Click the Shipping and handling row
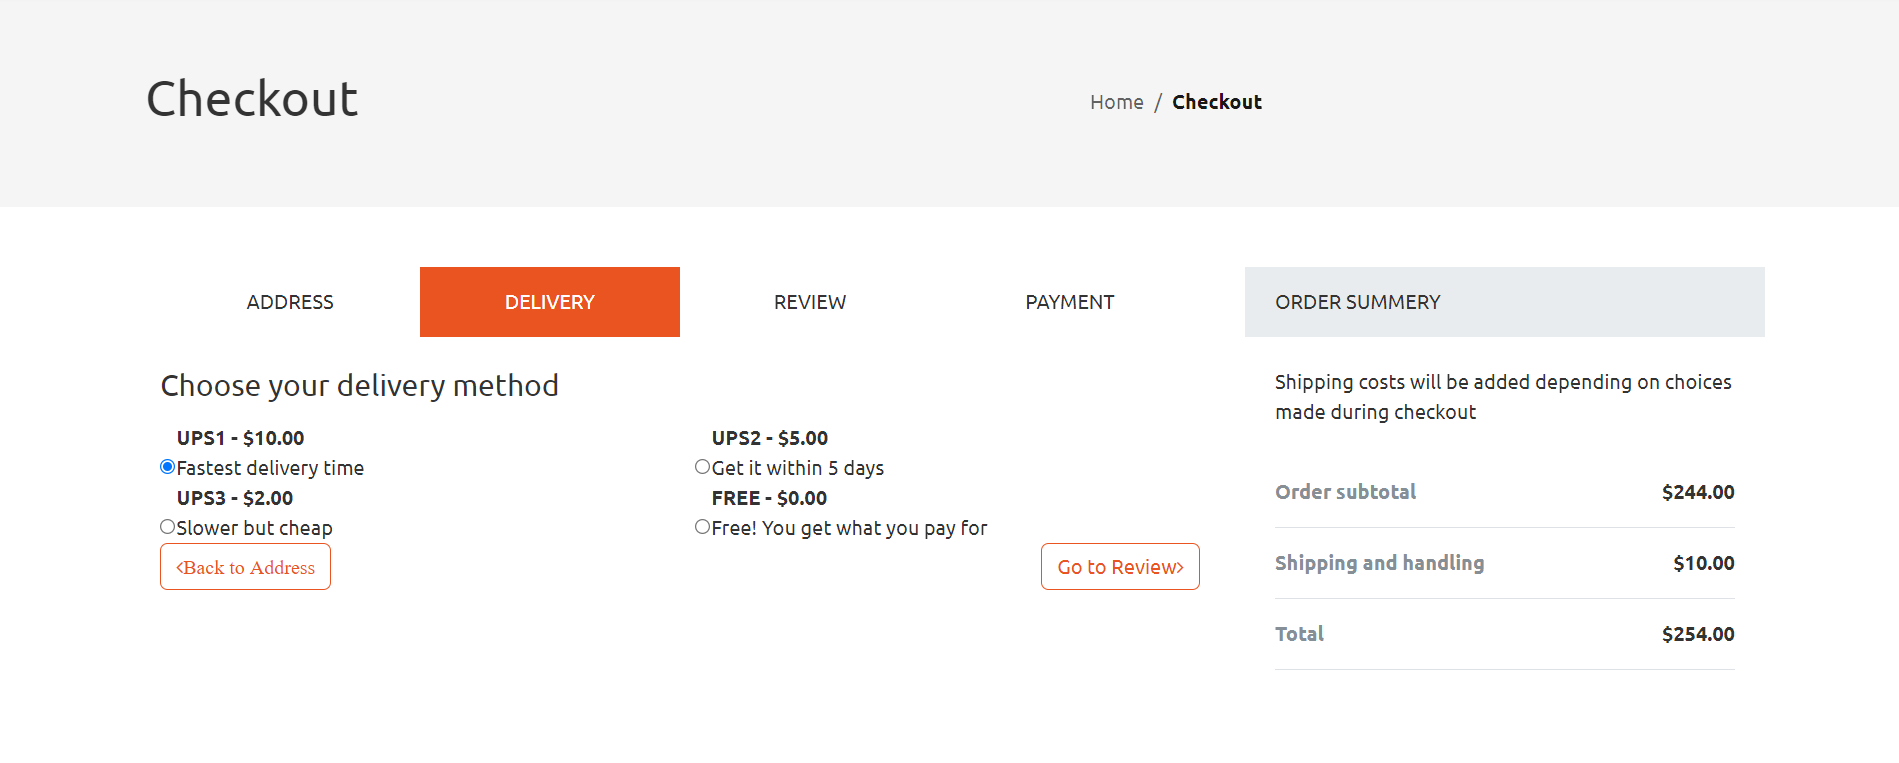The width and height of the screenshot is (1899, 763). click(1379, 562)
